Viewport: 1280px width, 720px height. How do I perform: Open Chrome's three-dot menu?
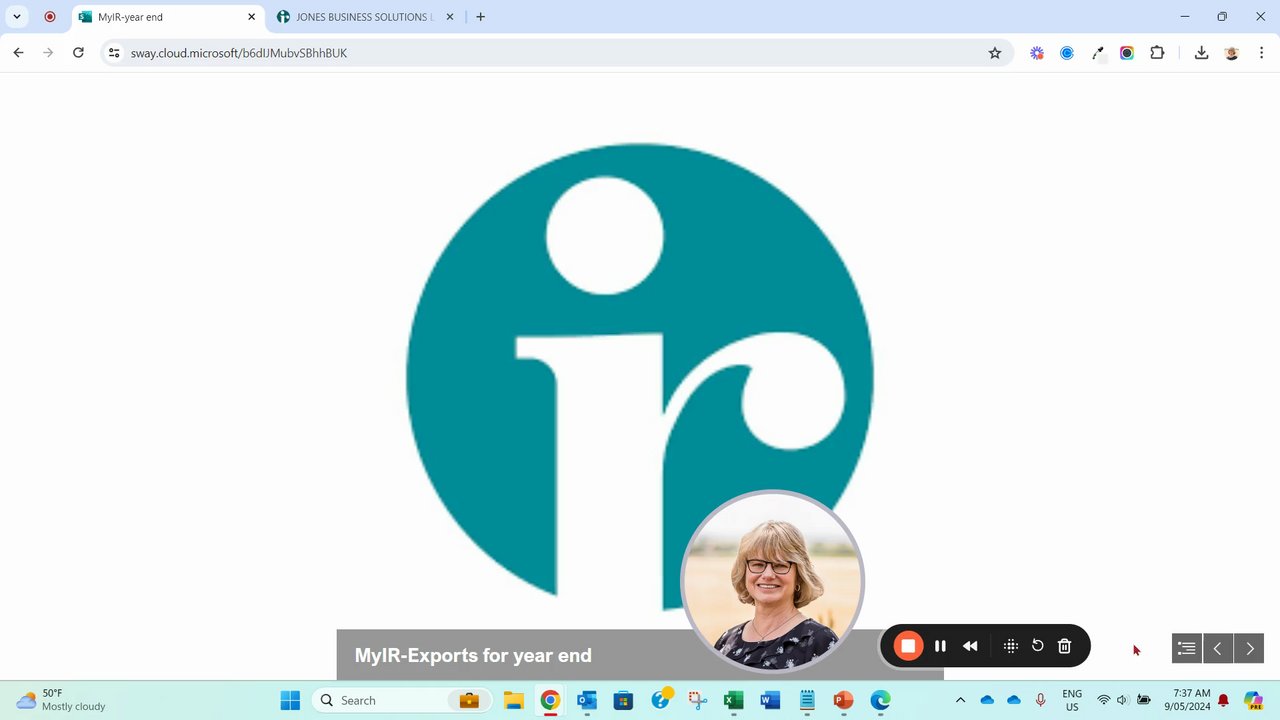pos(1262,53)
